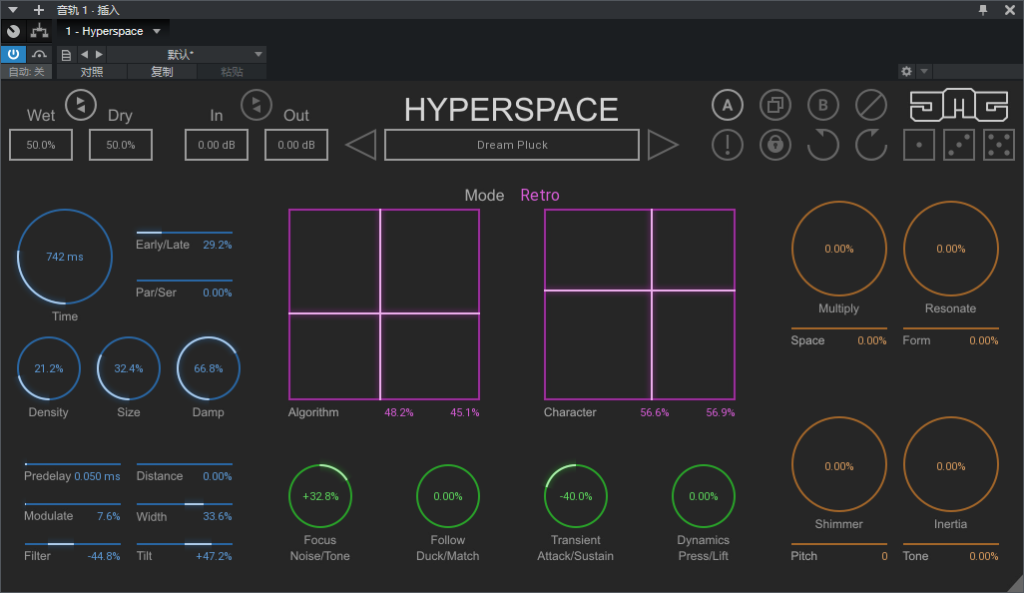
Task: Click the Damp knob
Action: (208, 368)
